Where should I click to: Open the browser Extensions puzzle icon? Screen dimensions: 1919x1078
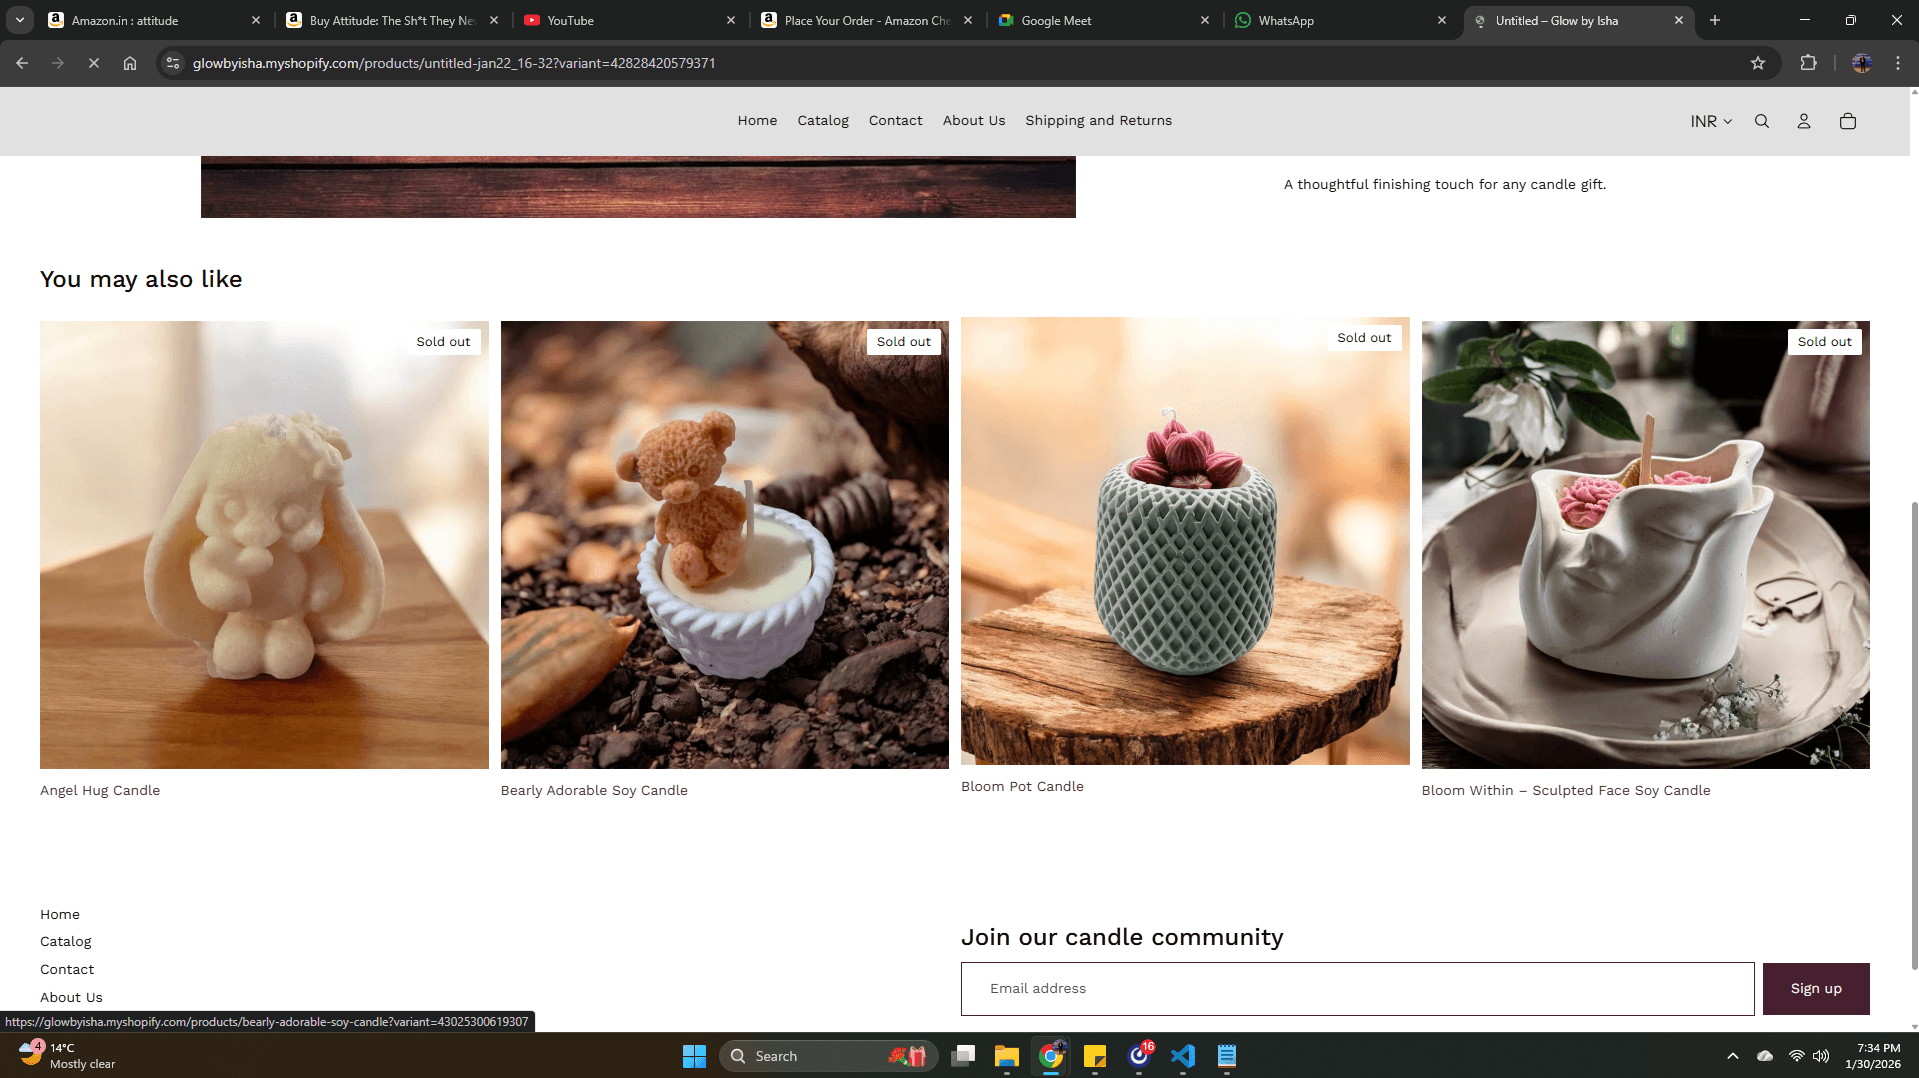click(1808, 63)
